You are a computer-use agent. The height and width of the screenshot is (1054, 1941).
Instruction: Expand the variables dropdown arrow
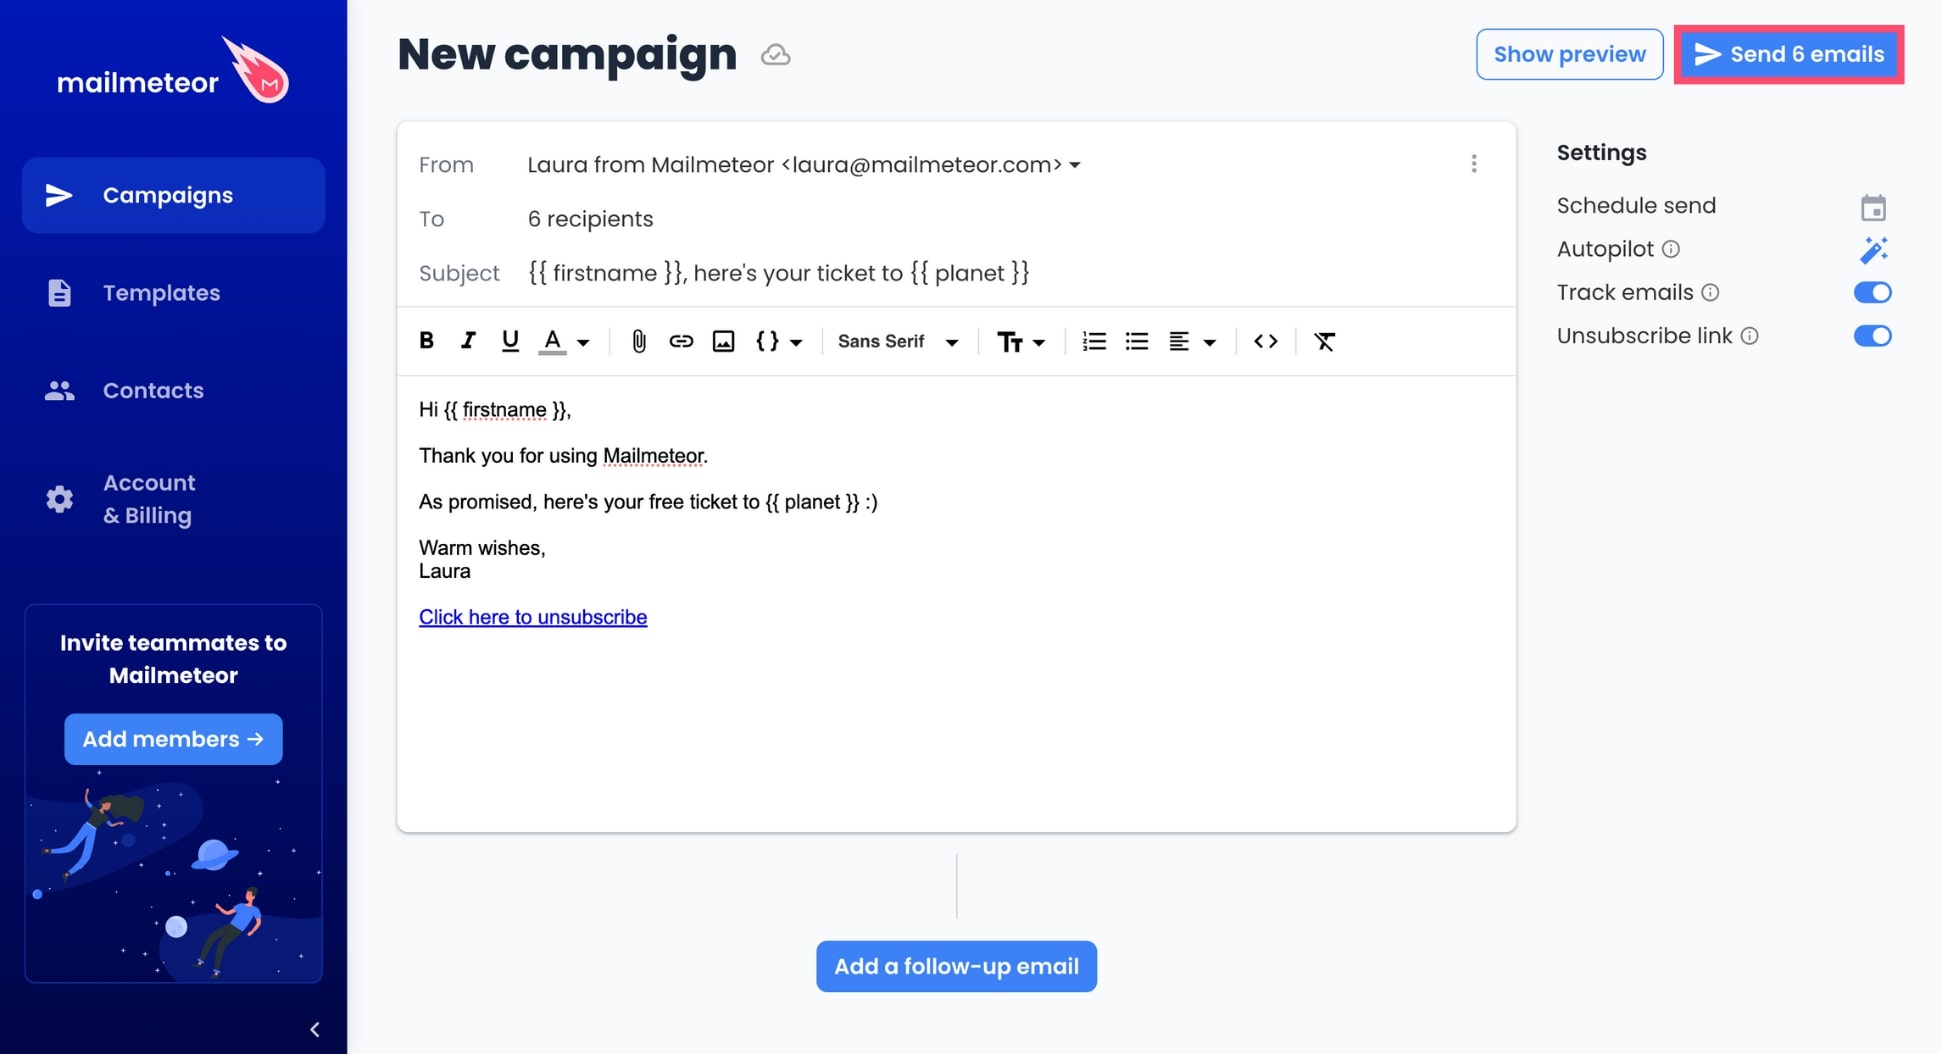[796, 342]
